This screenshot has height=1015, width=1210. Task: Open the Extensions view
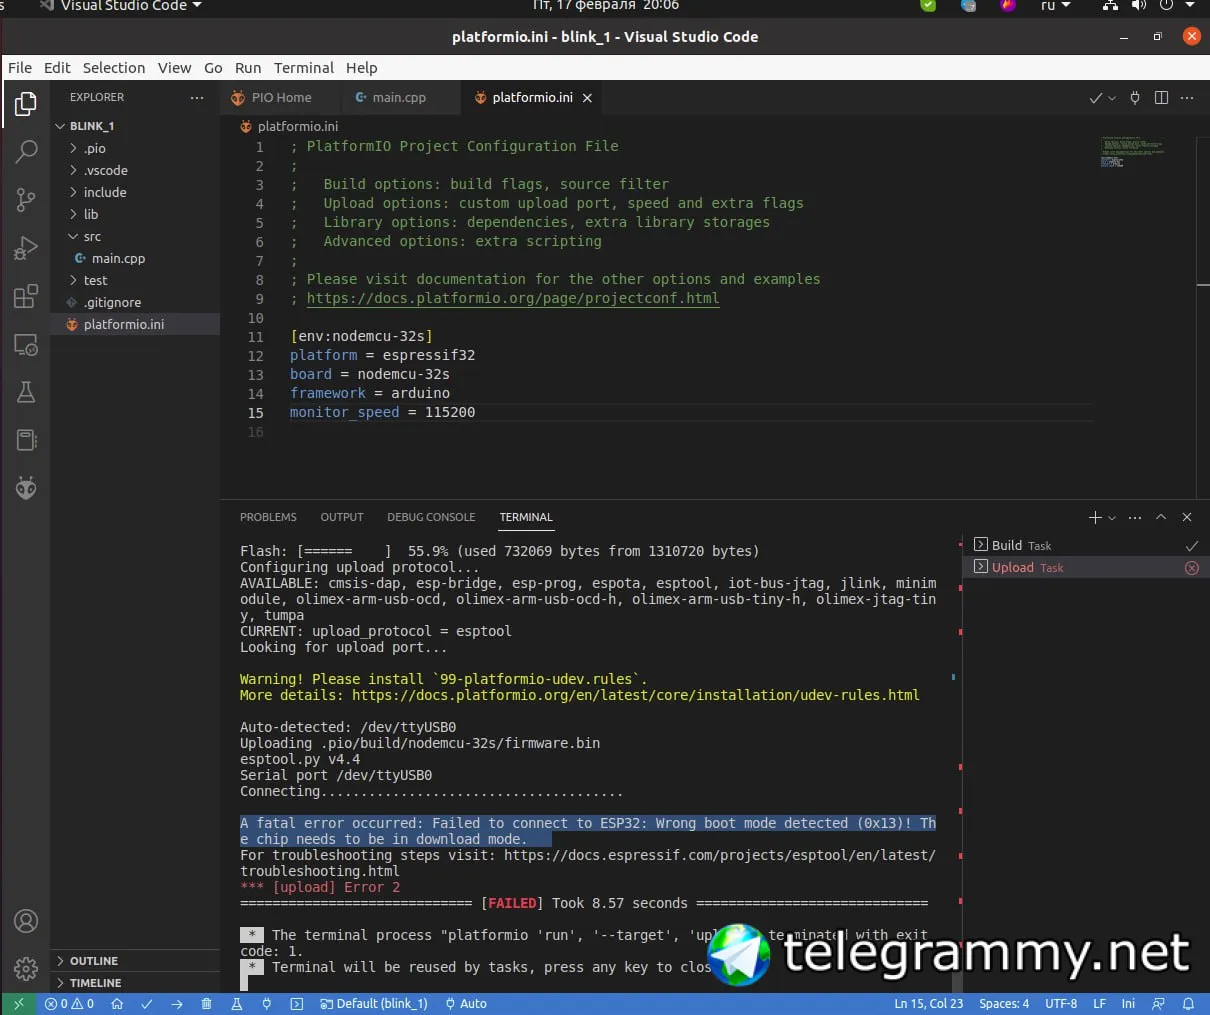coord(26,297)
